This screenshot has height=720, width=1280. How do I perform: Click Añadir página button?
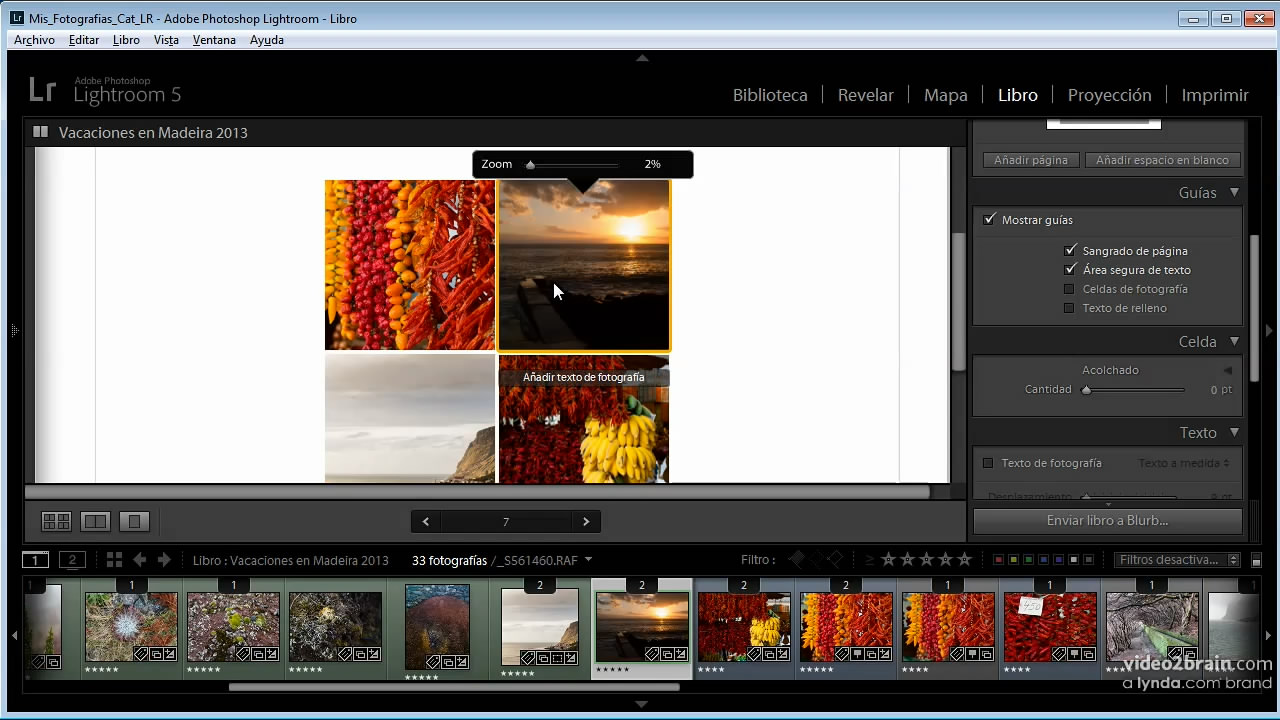(x=1030, y=160)
